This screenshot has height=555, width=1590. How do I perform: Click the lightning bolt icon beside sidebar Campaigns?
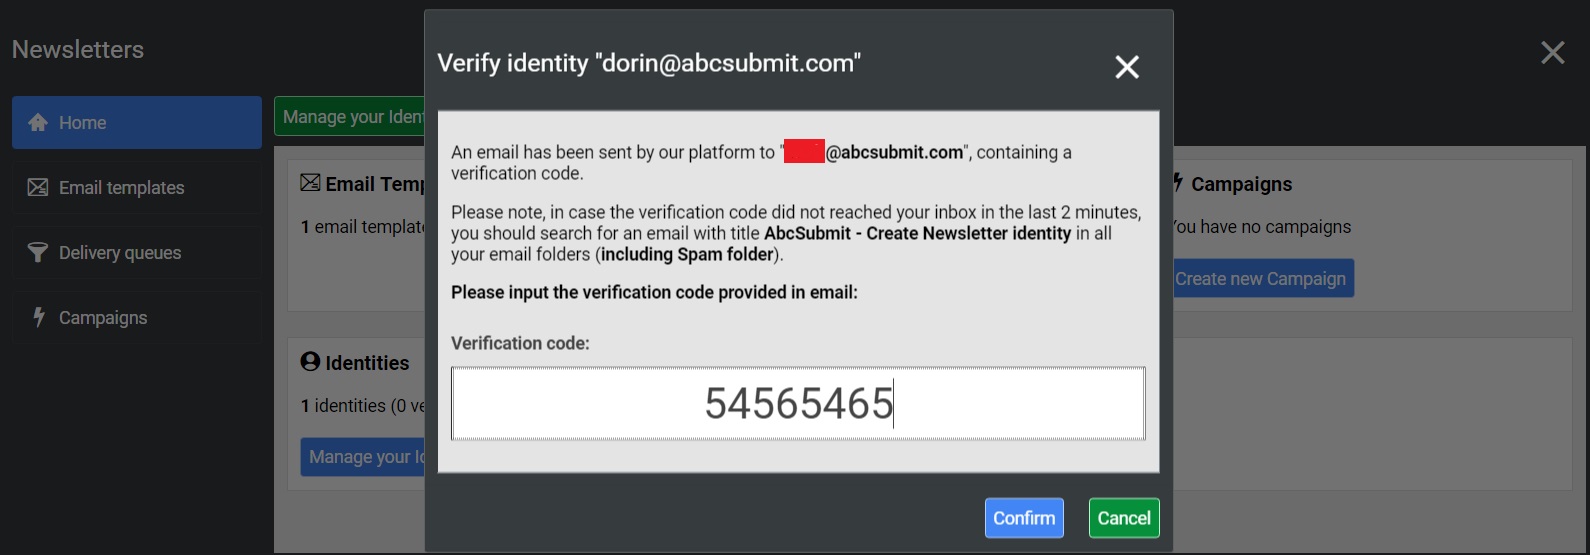[39, 317]
